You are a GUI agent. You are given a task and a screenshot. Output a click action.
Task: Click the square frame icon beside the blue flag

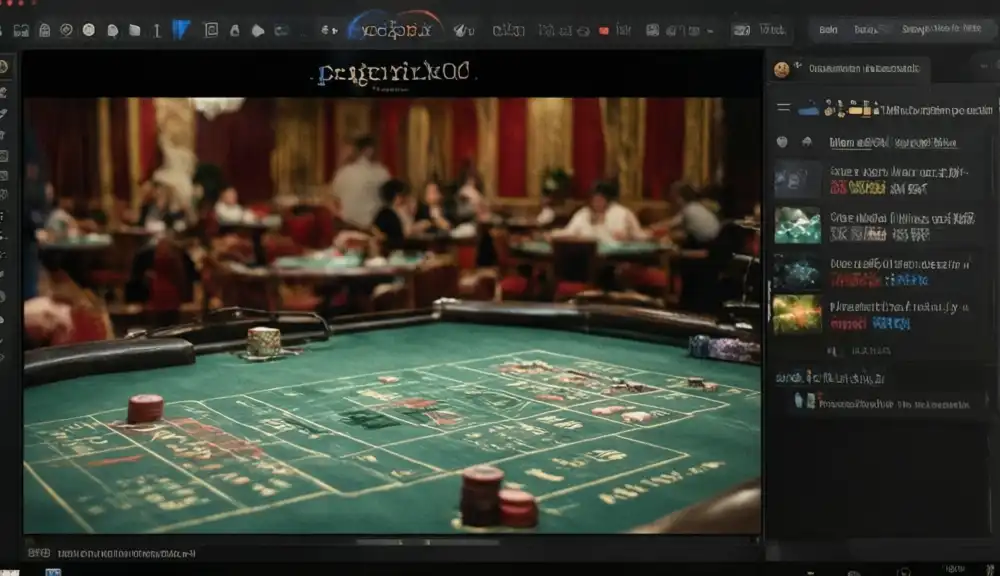[x=211, y=30]
